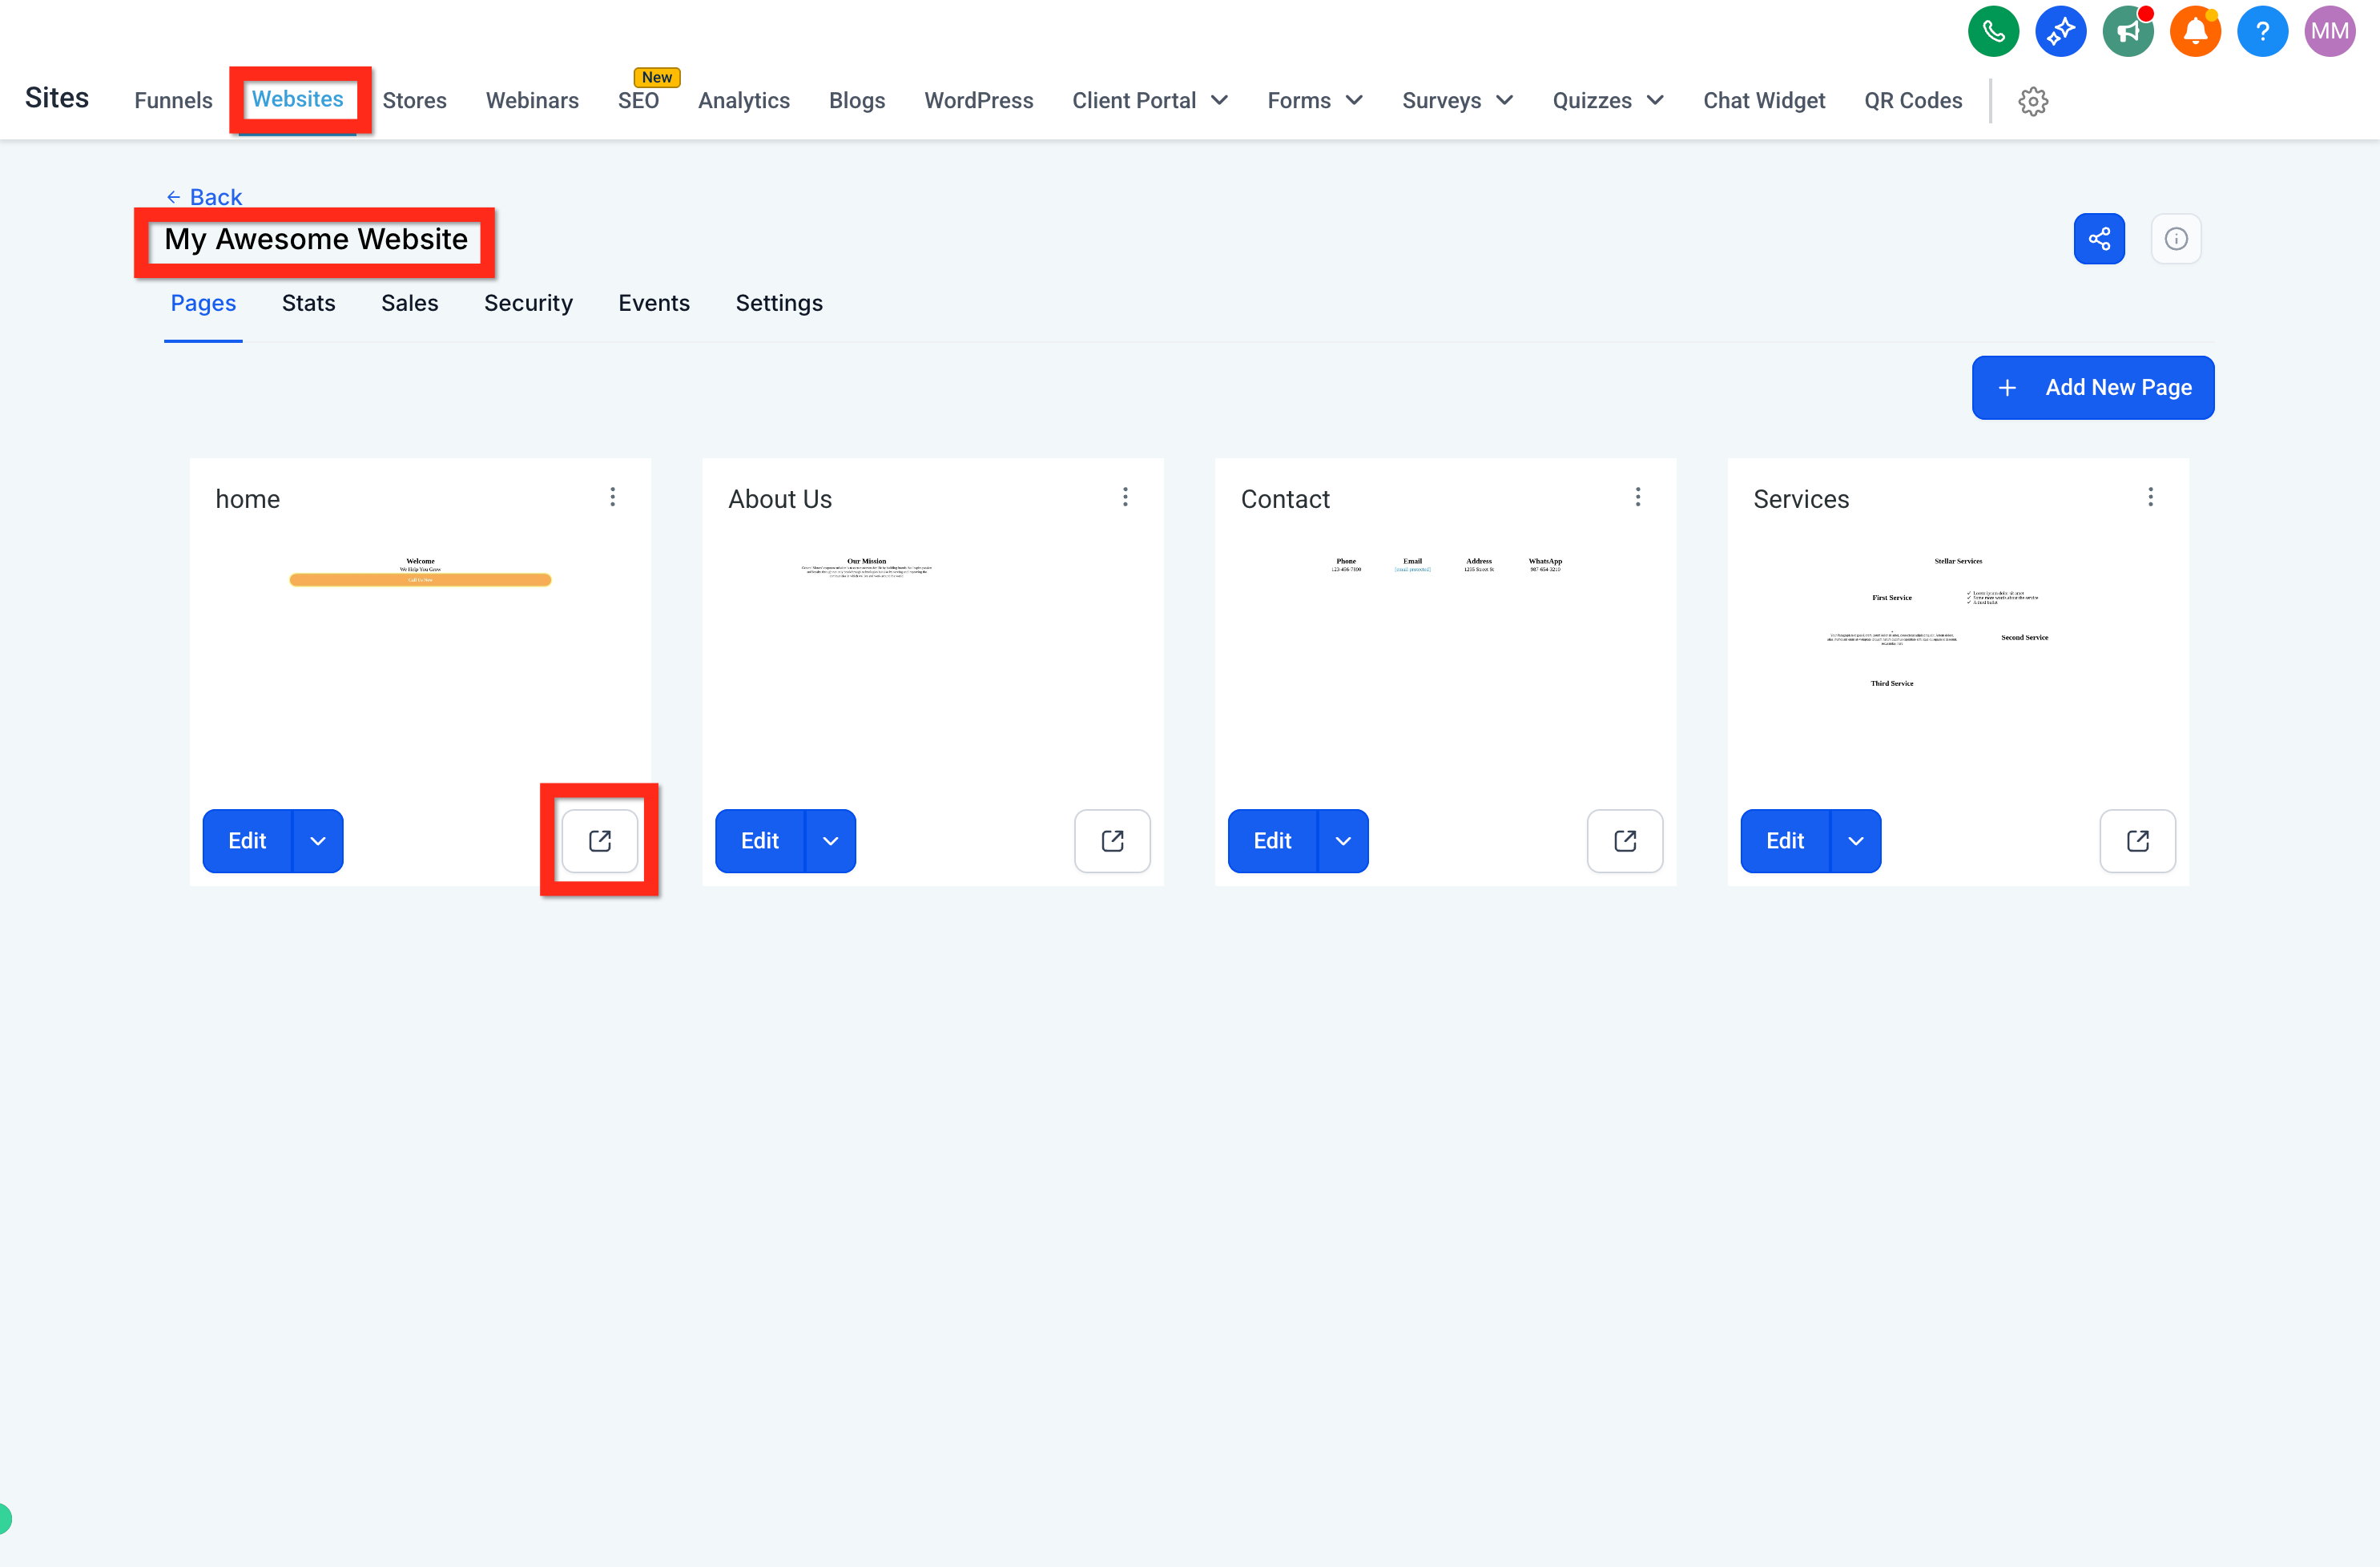
Task: Open the Surveys dropdown menu
Action: (x=1458, y=101)
